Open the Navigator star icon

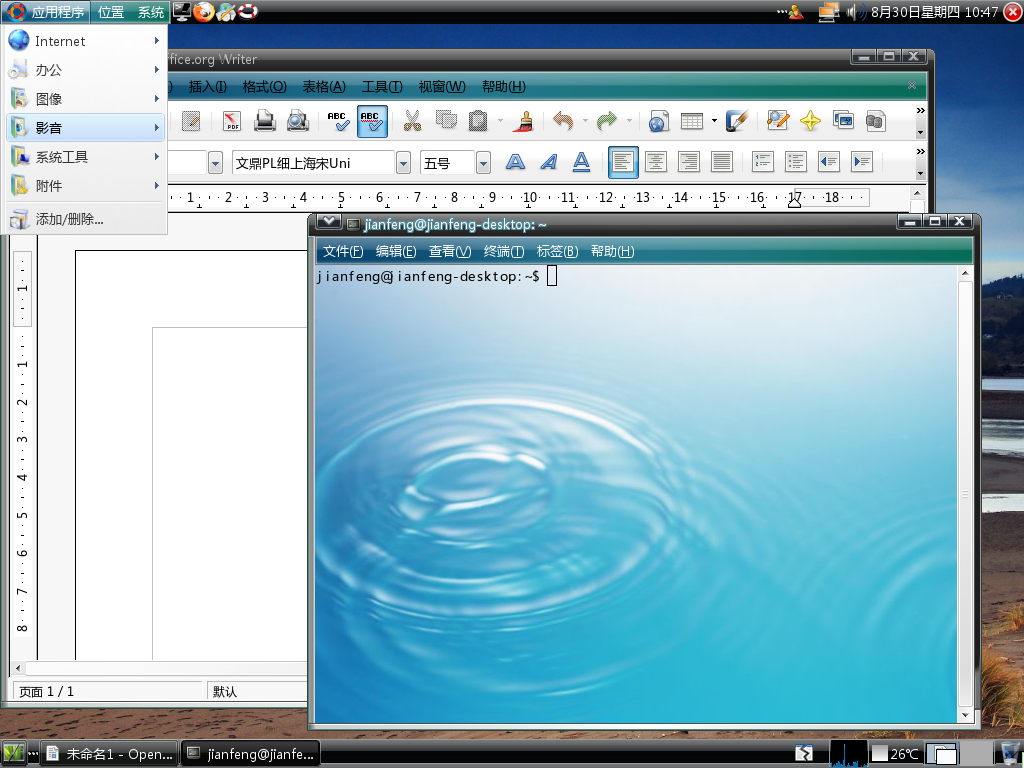810,121
